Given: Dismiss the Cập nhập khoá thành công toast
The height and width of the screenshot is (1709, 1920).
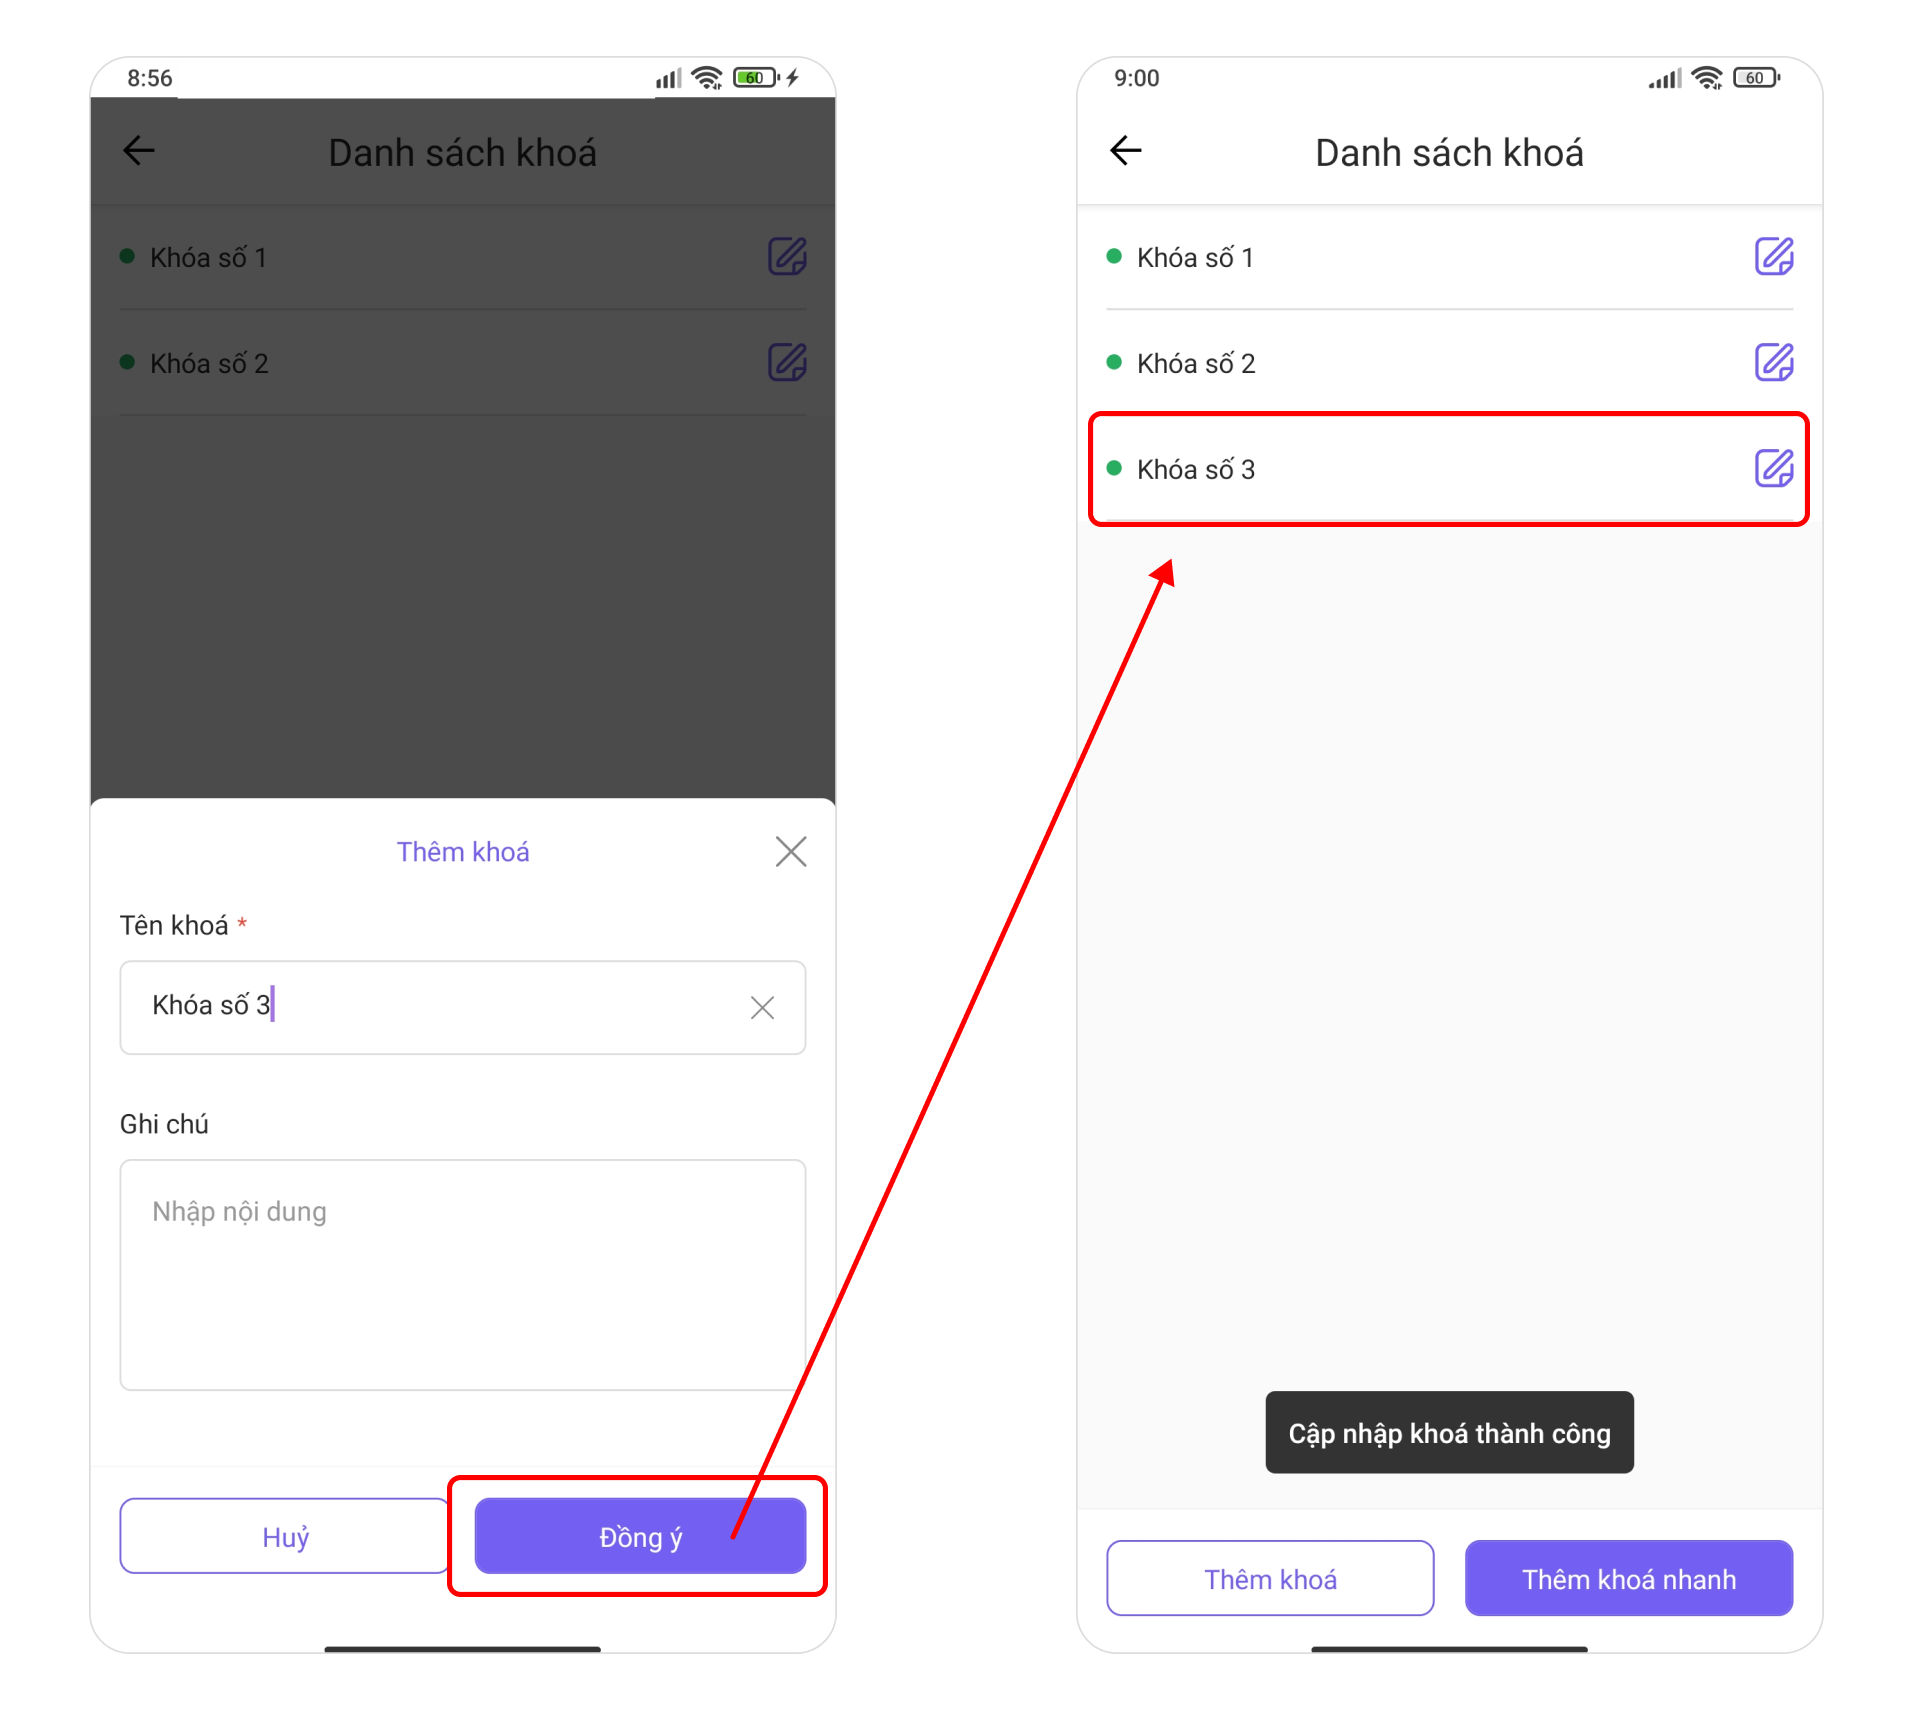Looking at the screenshot, I should (x=1449, y=1432).
